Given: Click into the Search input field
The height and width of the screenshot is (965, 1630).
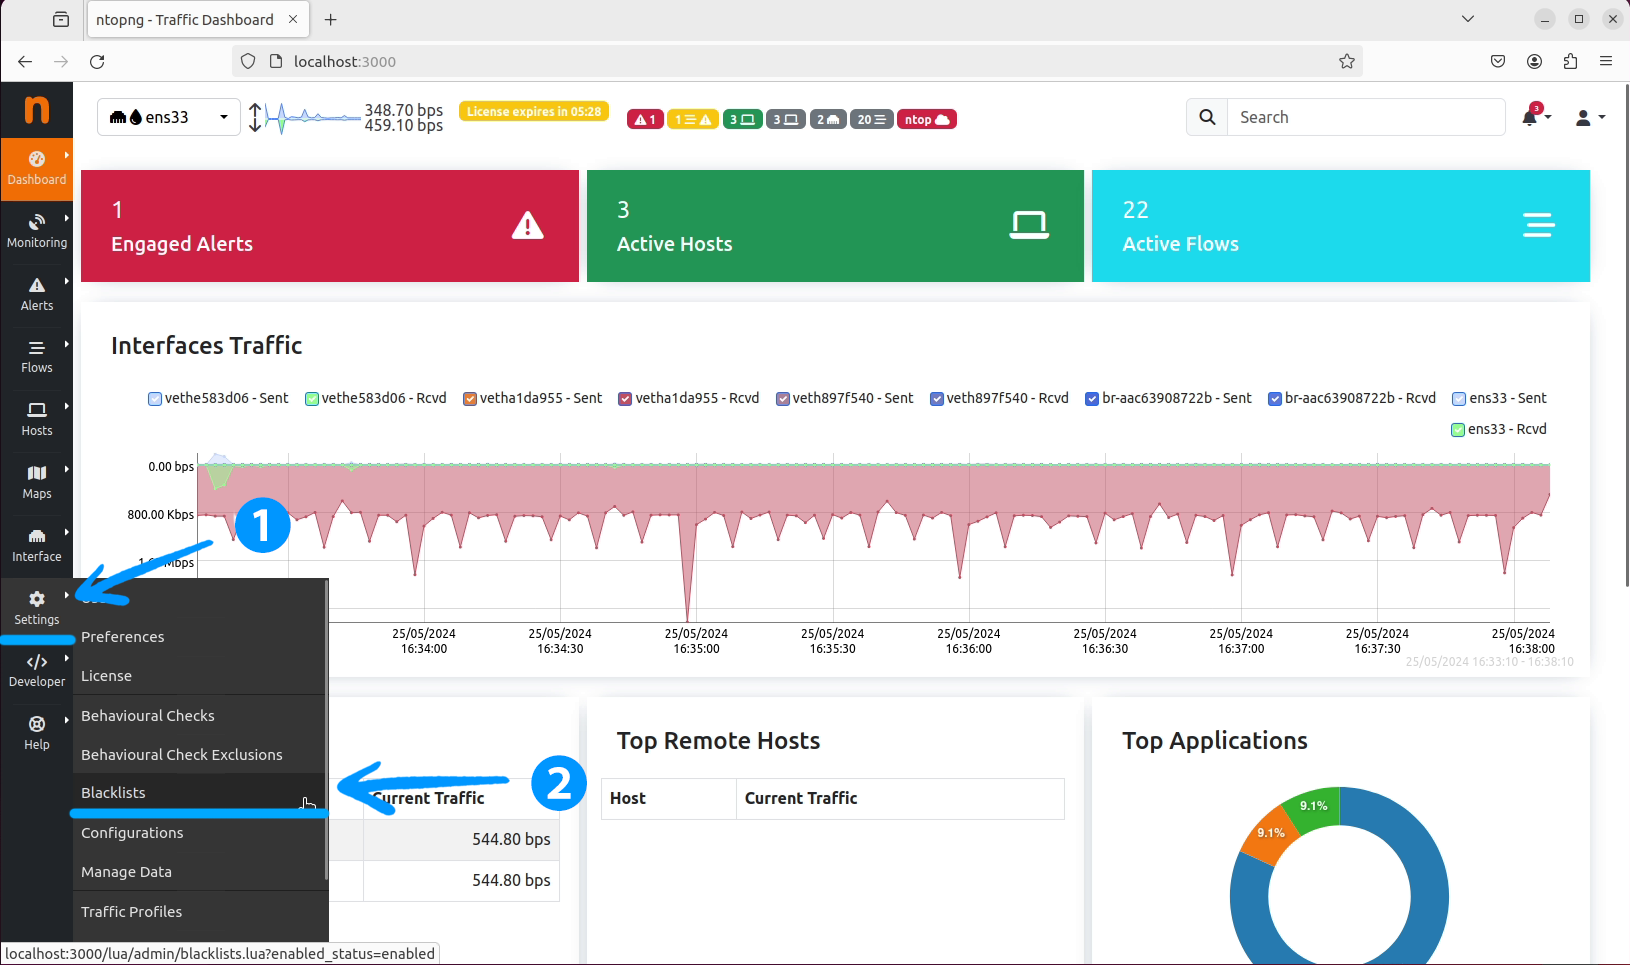Looking at the screenshot, I should (1365, 117).
